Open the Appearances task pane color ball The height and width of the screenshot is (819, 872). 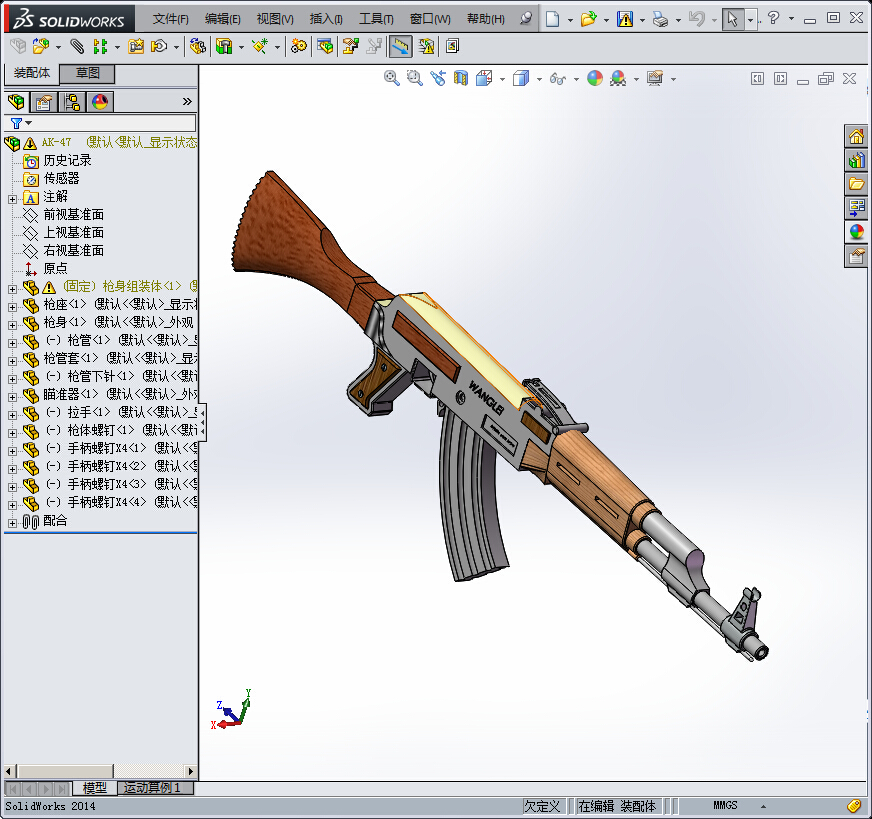click(x=856, y=231)
